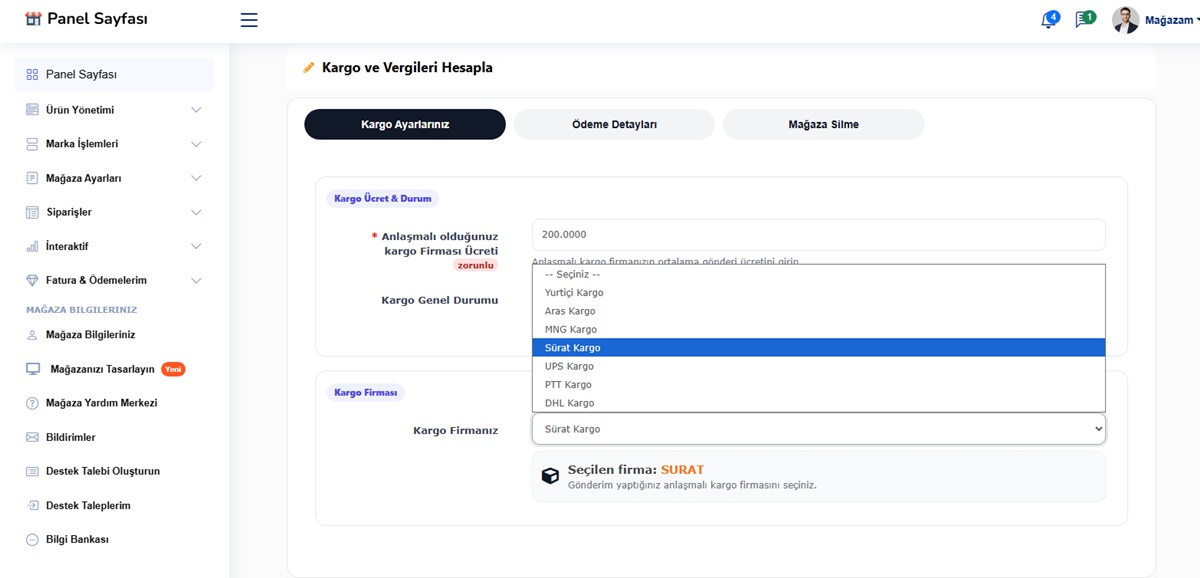
Task: Toggle the hamburger sidebar menu
Action: click(x=249, y=20)
